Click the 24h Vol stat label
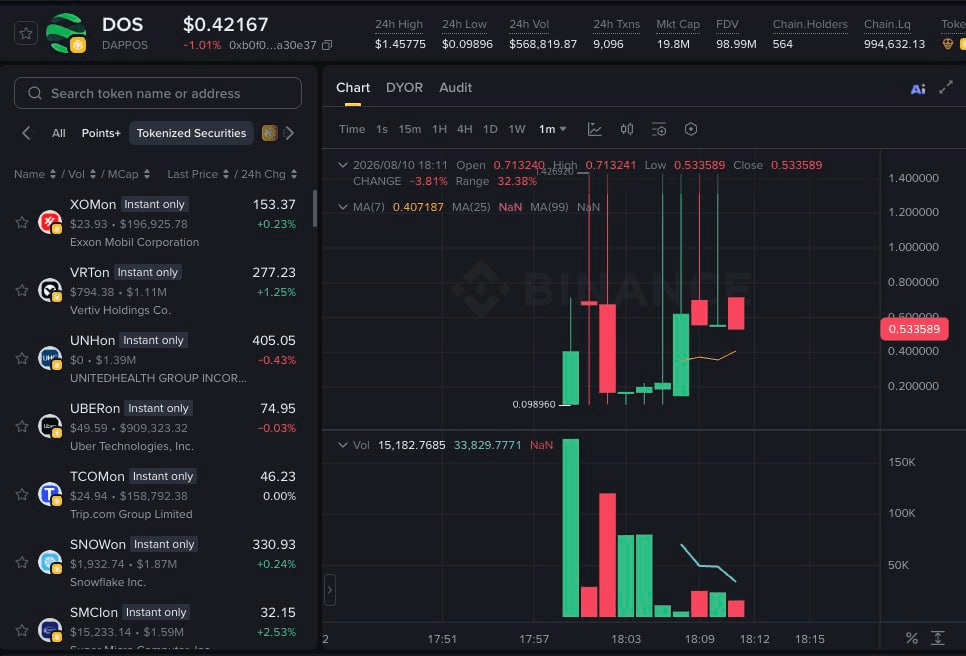 pos(529,25)
